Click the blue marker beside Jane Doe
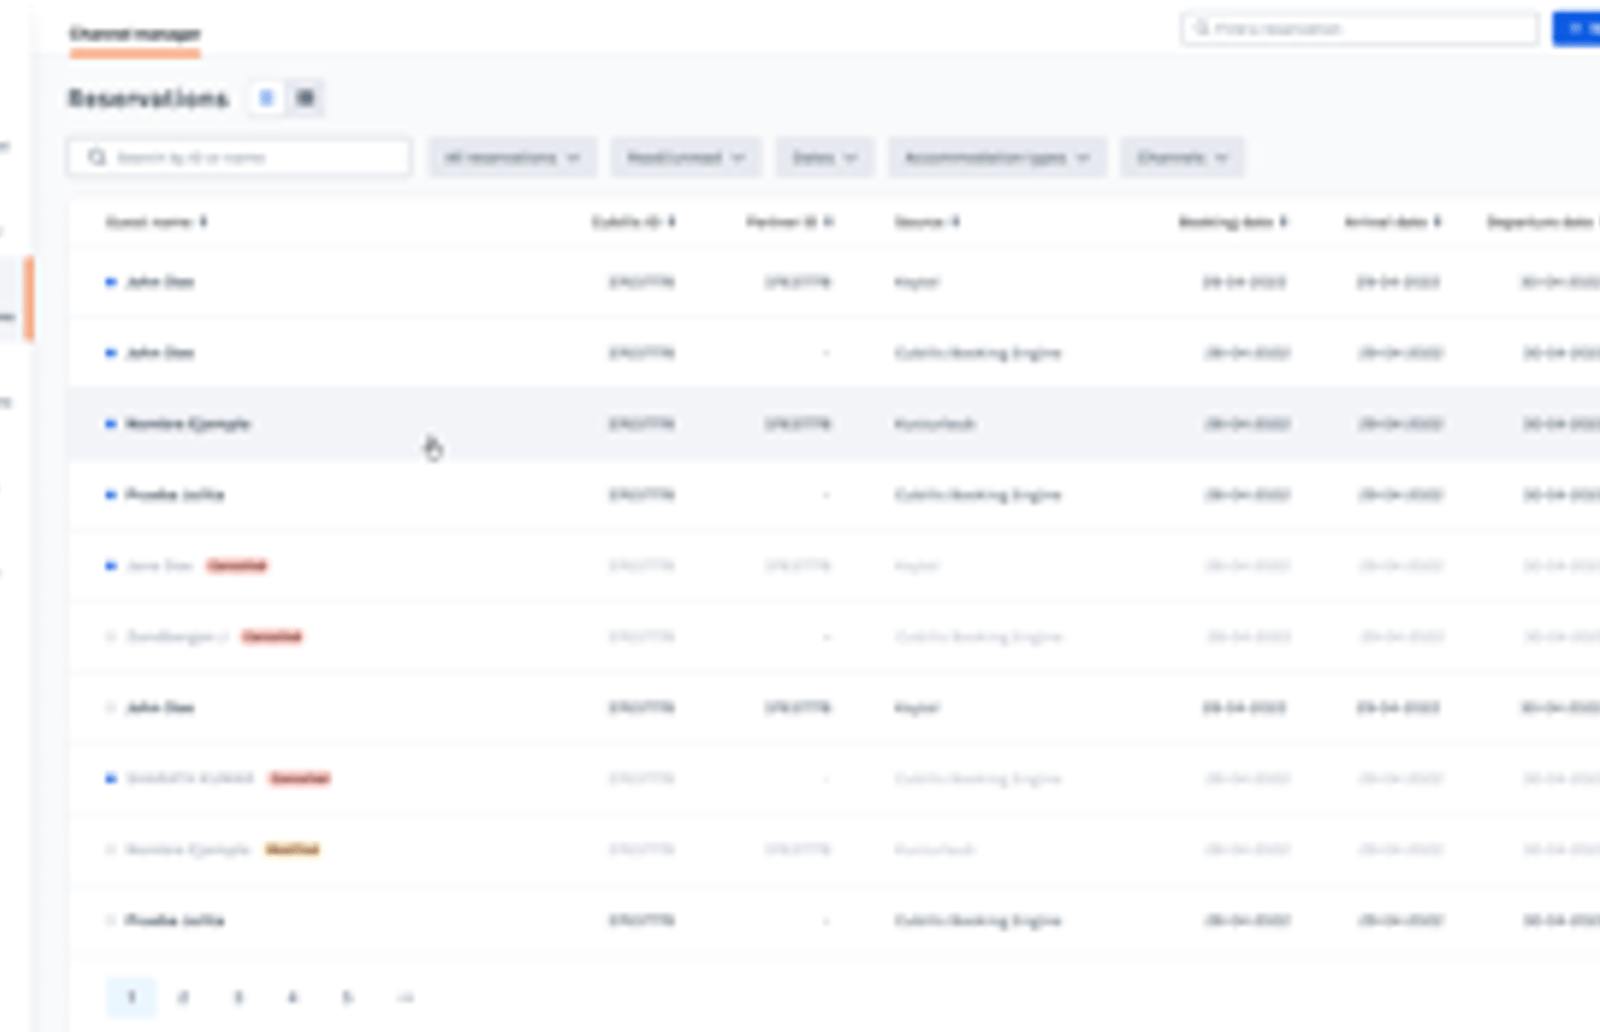The image size is (1600, 1032). [x=111, y=566]
